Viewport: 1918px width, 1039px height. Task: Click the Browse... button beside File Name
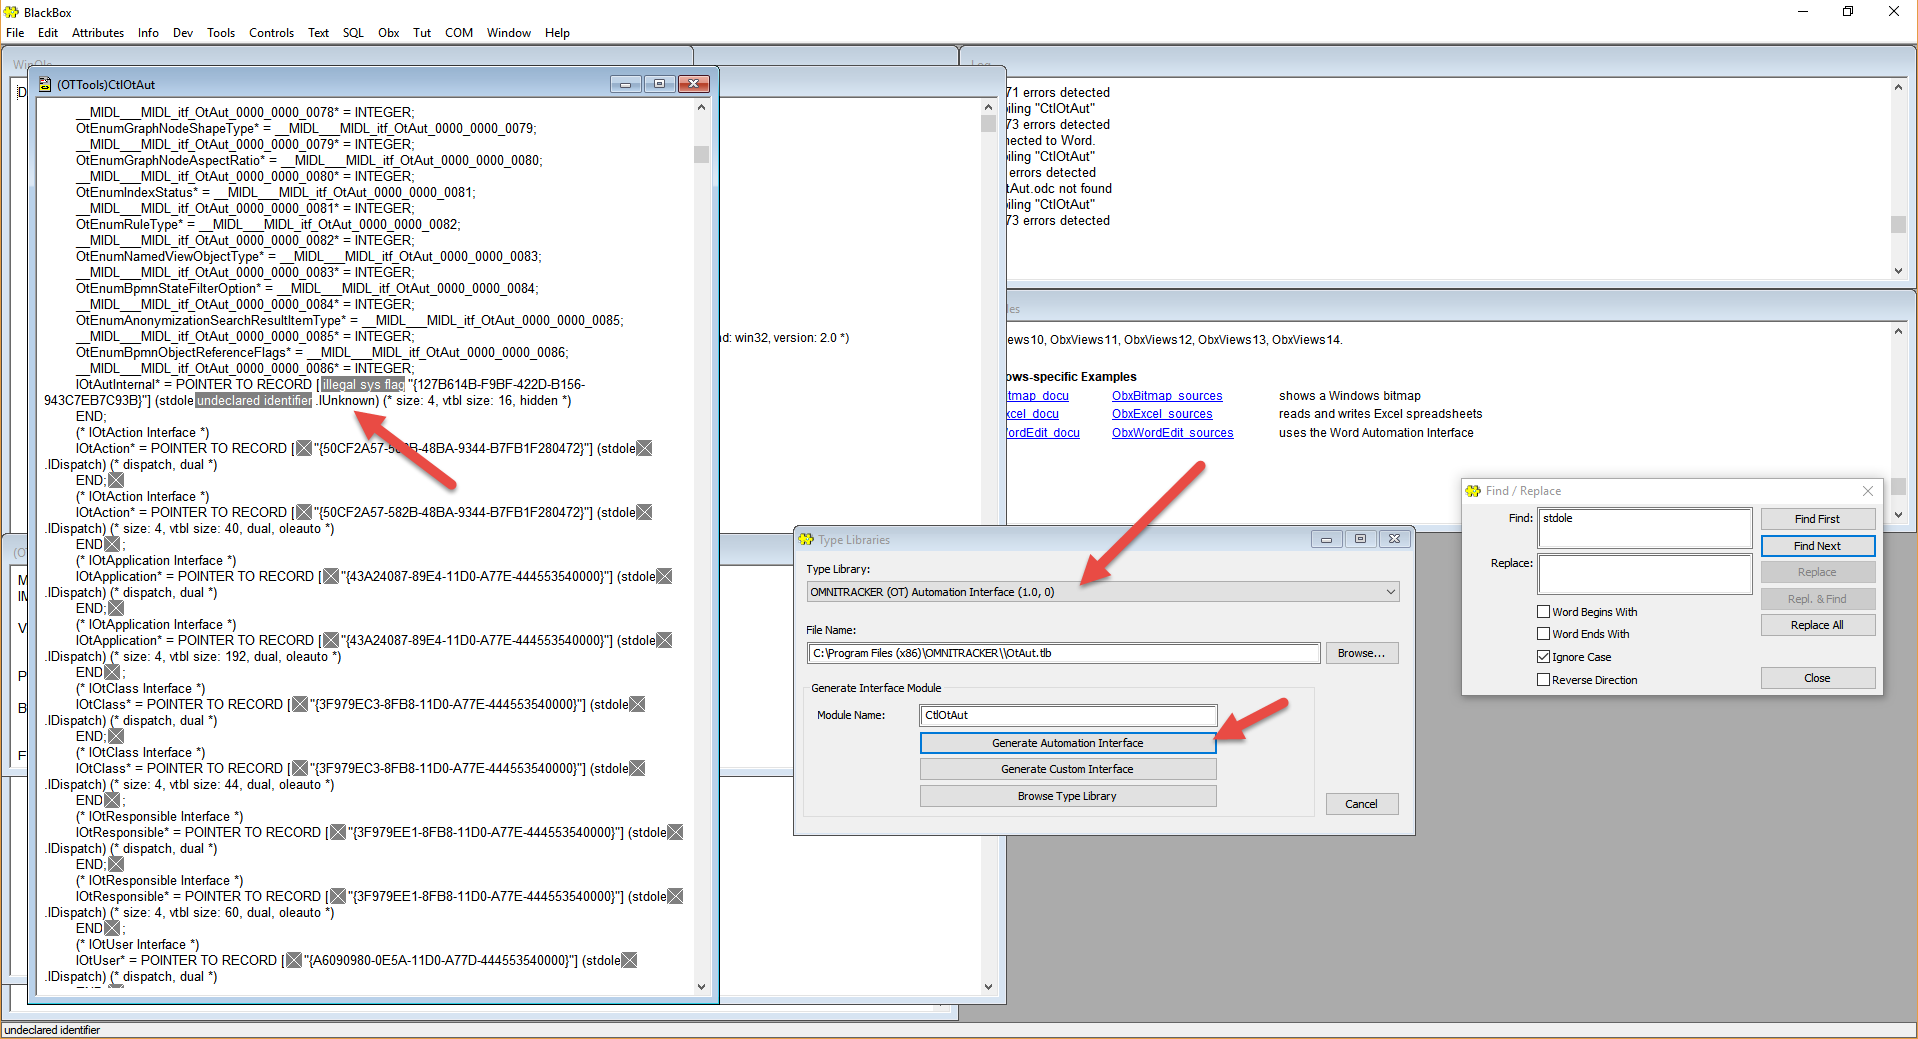(1361, 653)
